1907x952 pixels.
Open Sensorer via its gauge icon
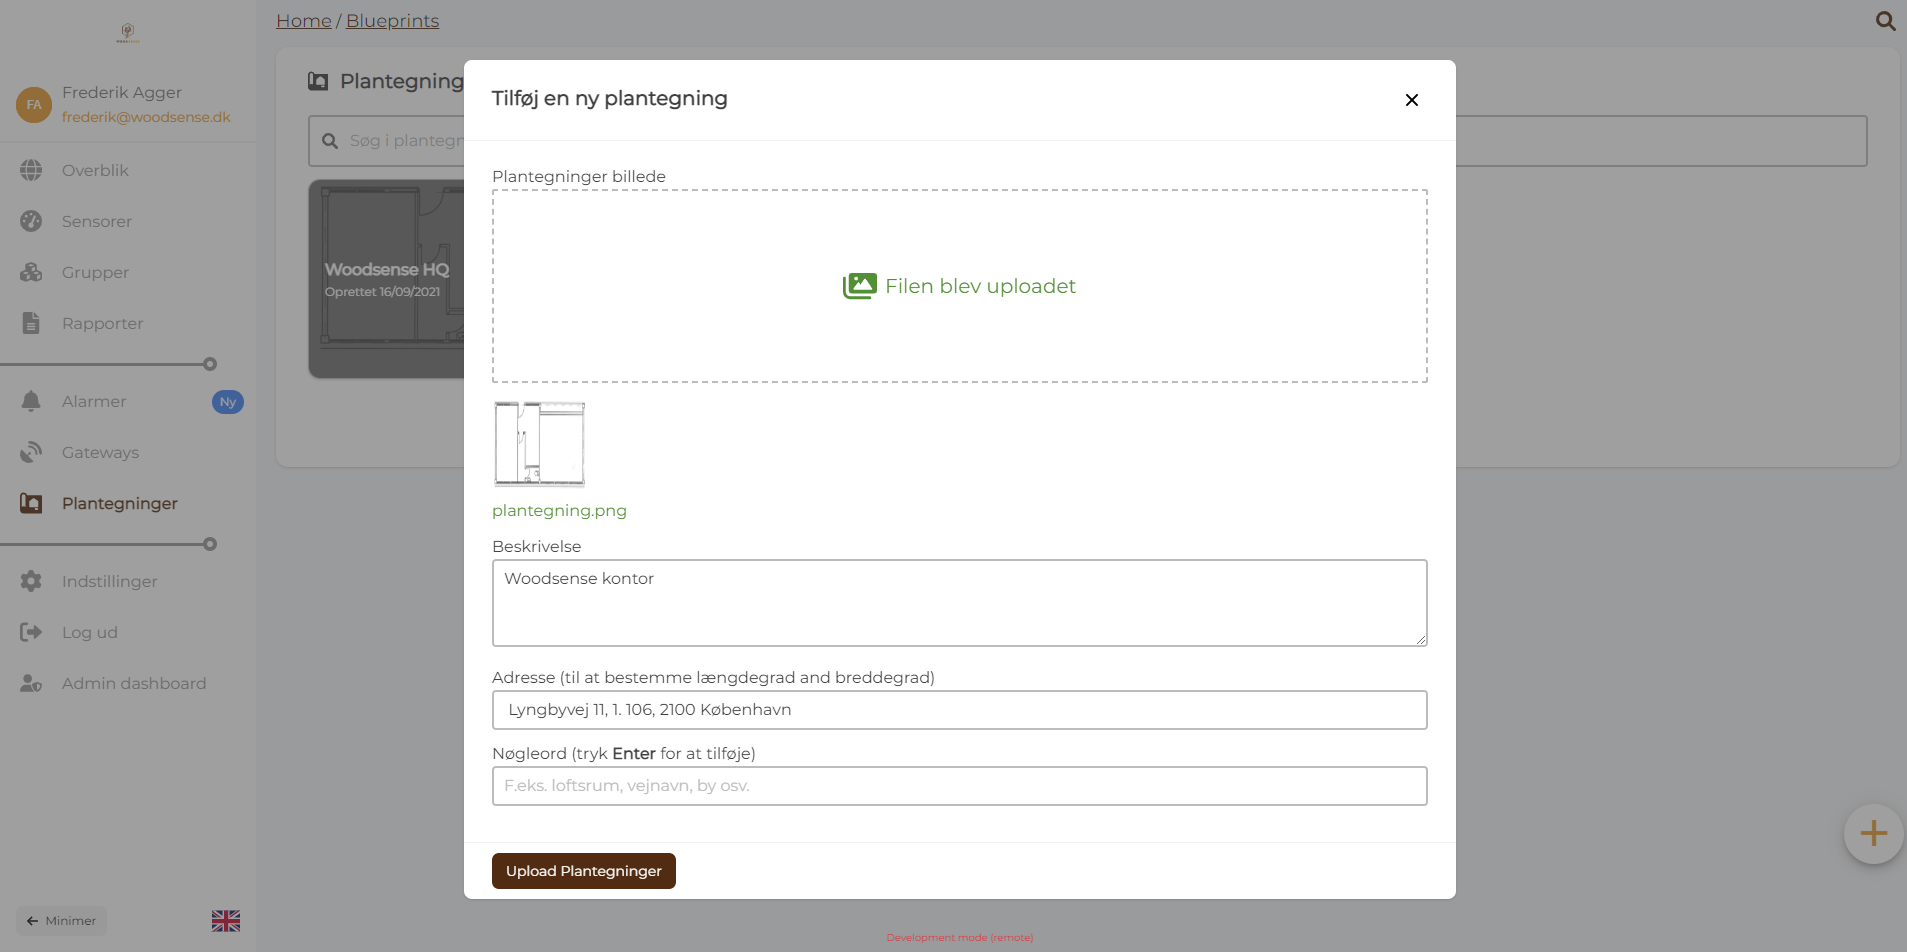tap(31, 221)
